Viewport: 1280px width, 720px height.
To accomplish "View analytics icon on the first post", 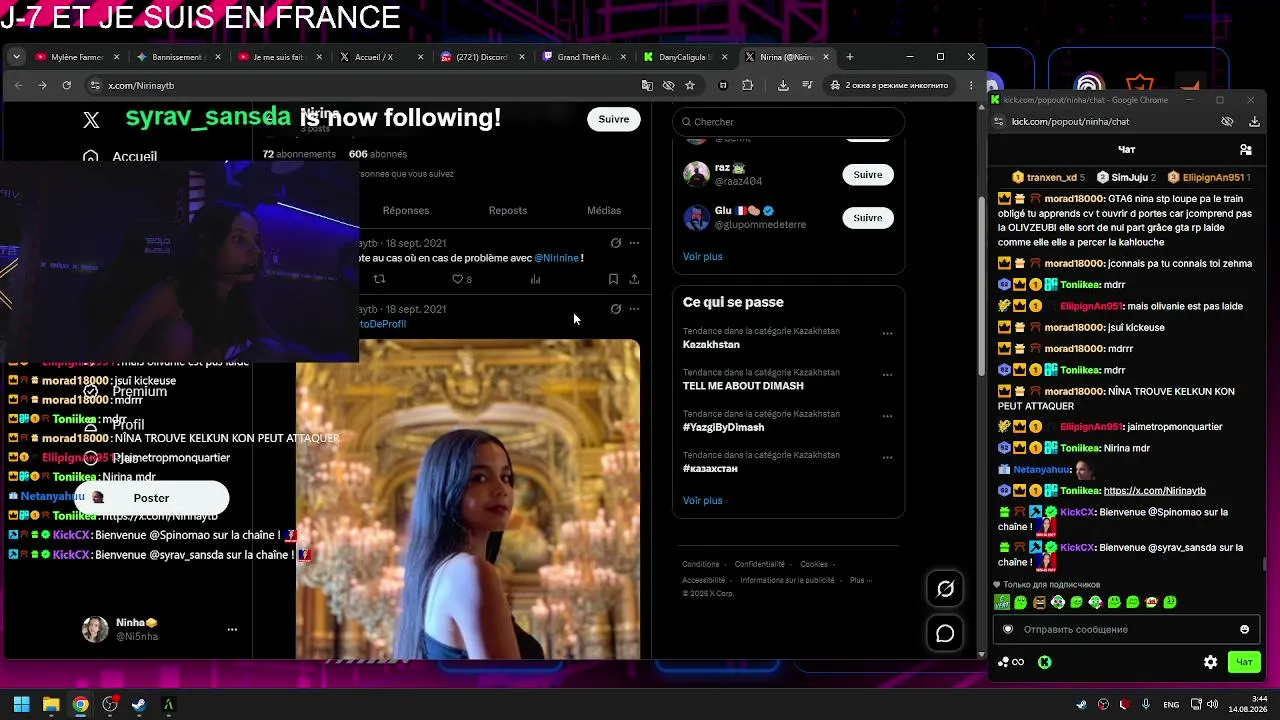I will pyautogui.click(x=535, y=279).
